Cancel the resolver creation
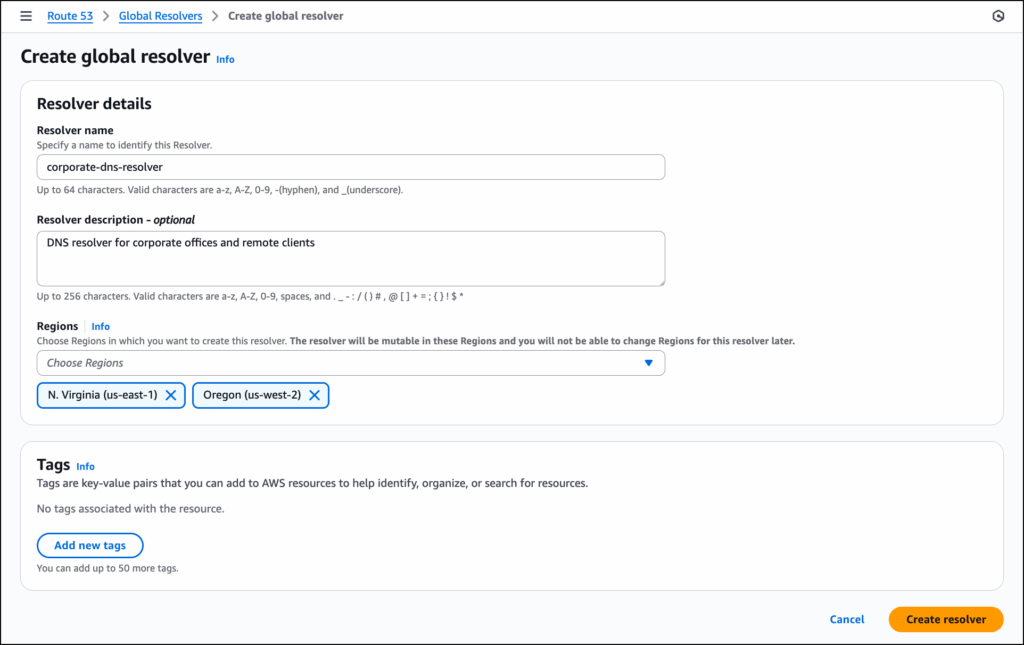Screen dimensions: 1024x645 [846, 619]
